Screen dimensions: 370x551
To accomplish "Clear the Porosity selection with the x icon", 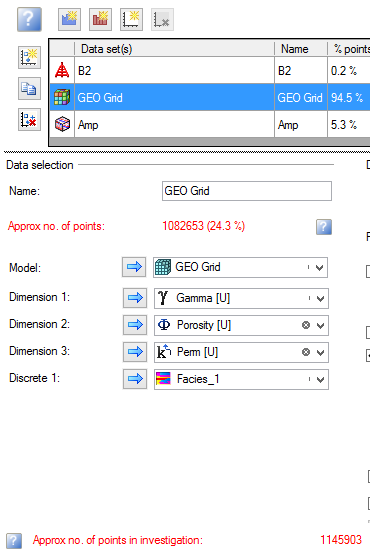I will [x=306, y=325].
